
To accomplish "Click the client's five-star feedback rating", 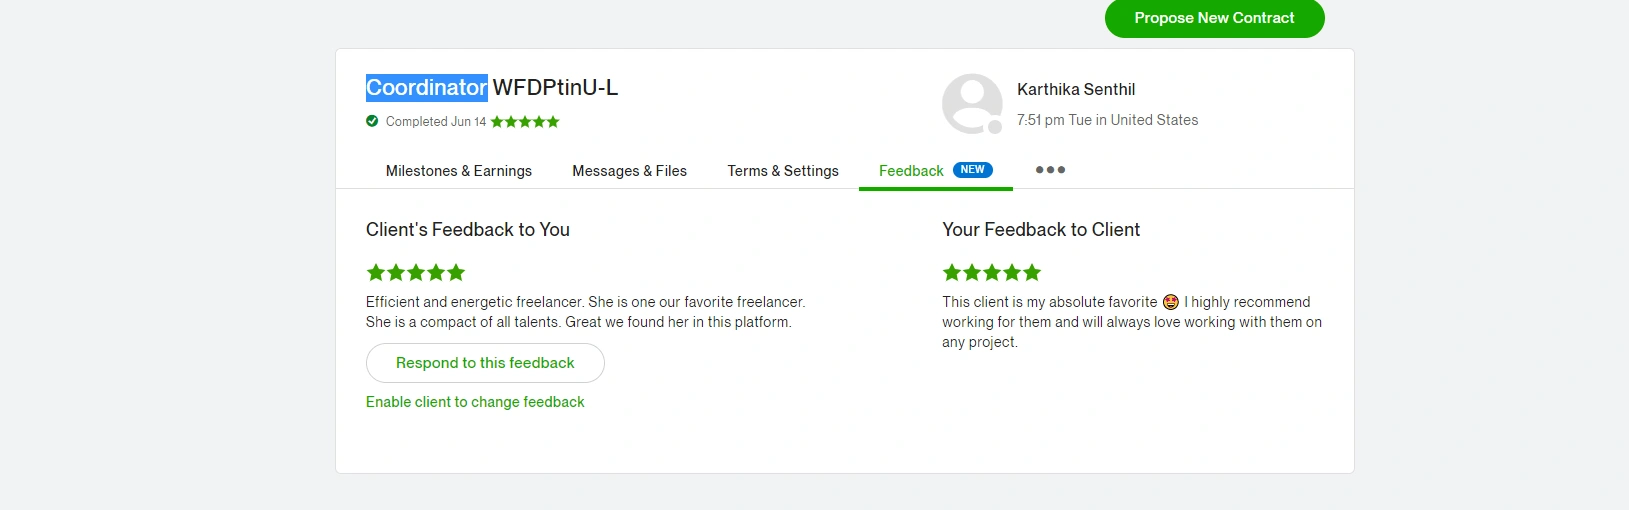I will 416,272.
